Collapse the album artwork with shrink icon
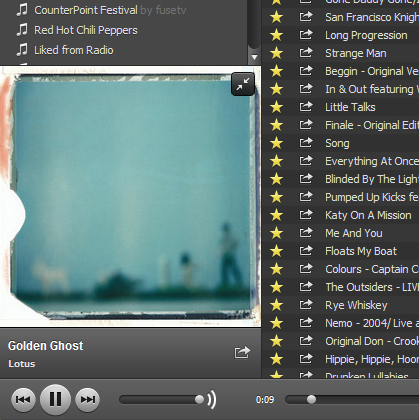 coord(243,84)
